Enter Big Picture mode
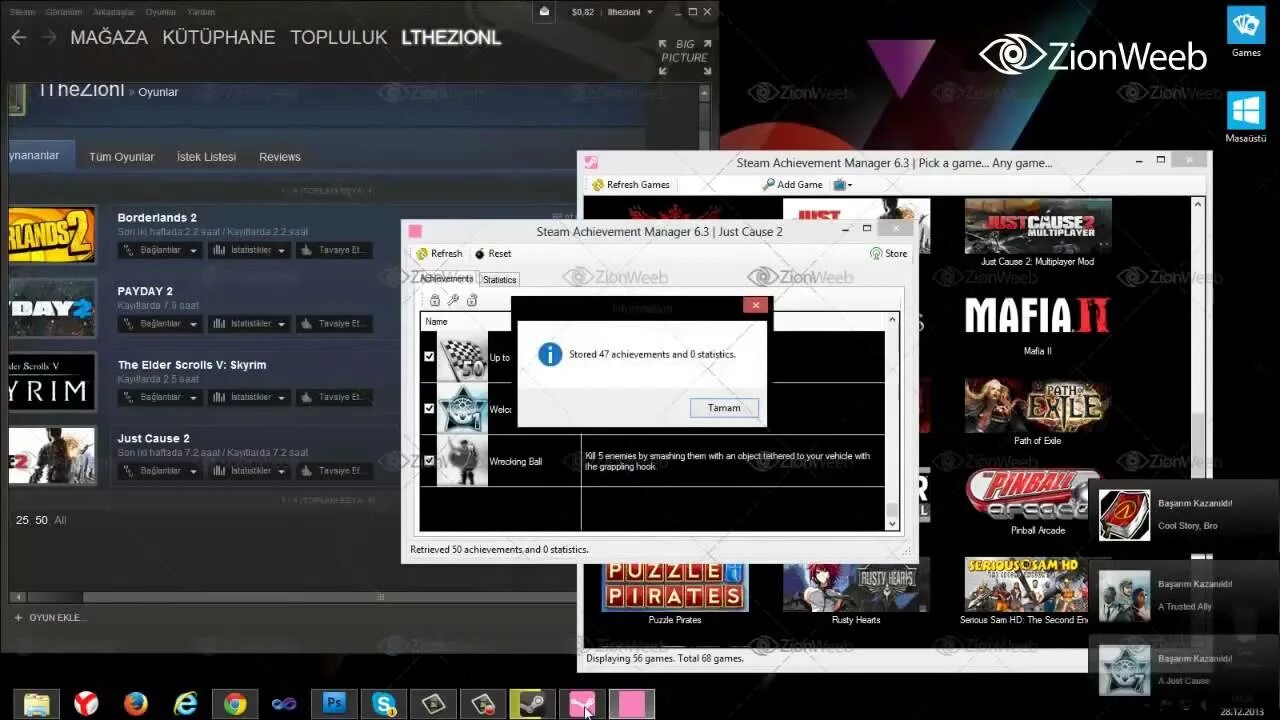The height and width of the screenshot is (720, 1280). (685, 58)
